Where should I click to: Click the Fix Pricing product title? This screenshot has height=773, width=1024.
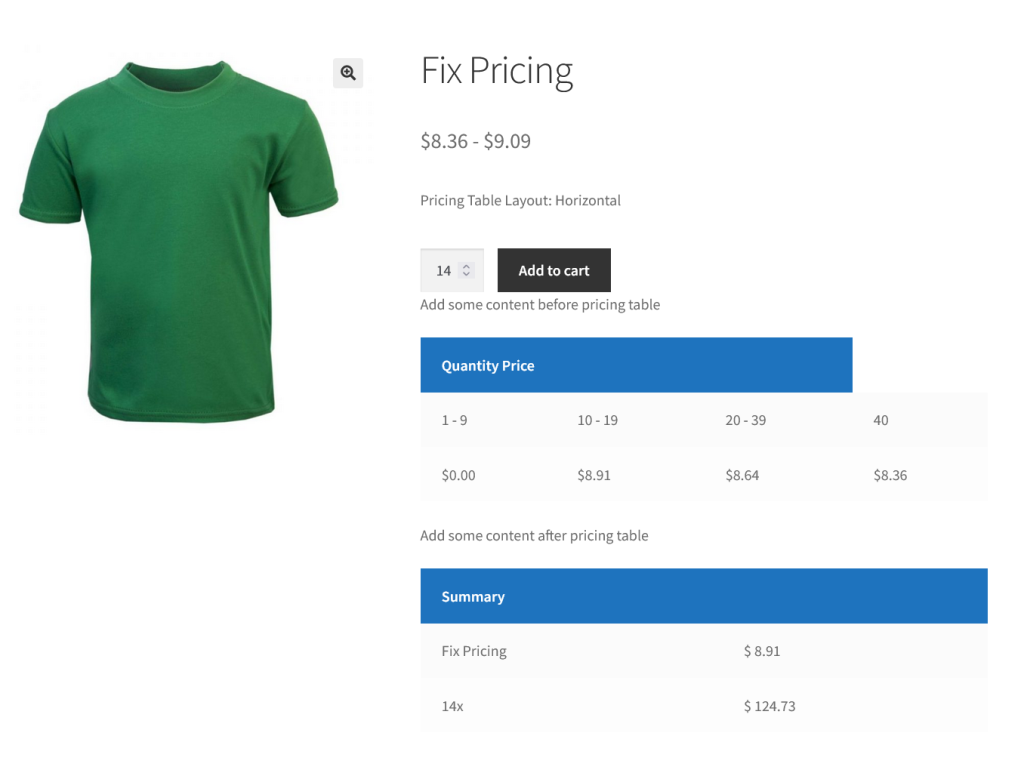[x=496, y=71]
